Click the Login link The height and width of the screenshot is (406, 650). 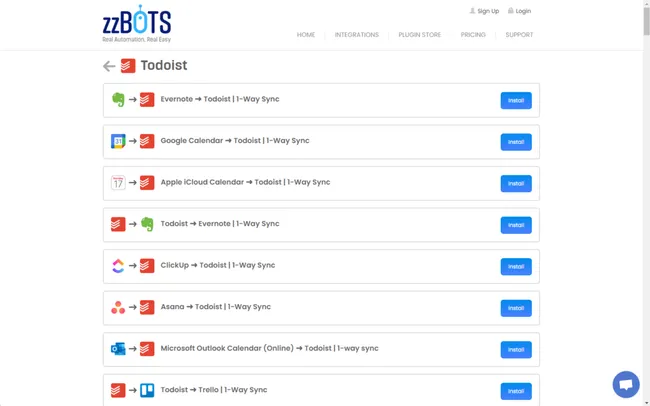click(x=523, y=11)
